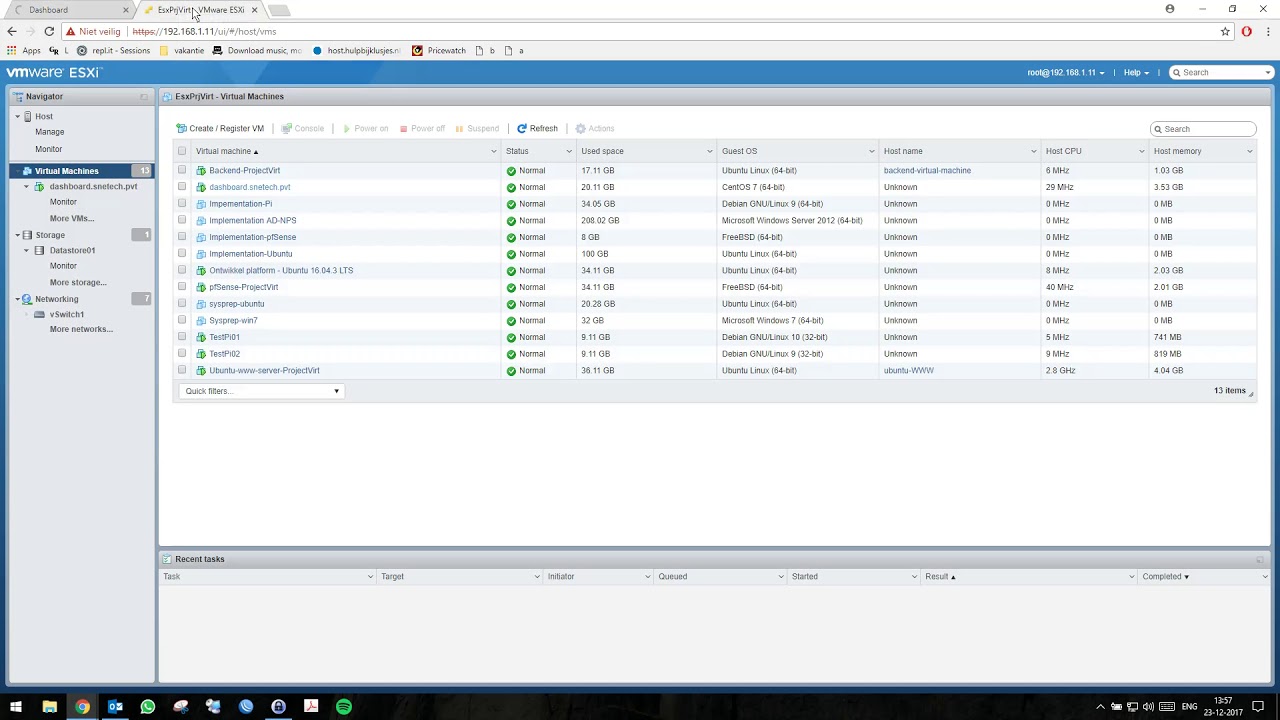Collapse the Host tree node
1280x720 pixels.
click(x=17, y=117)
